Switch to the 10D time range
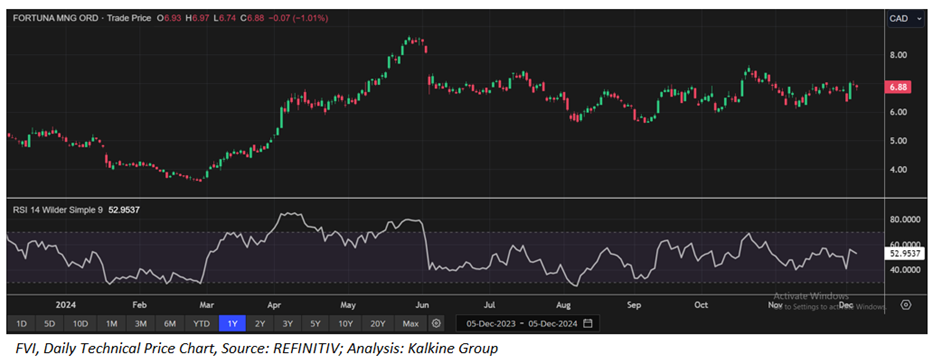Screen dimensions: 933x364 (x=80, y=324)
